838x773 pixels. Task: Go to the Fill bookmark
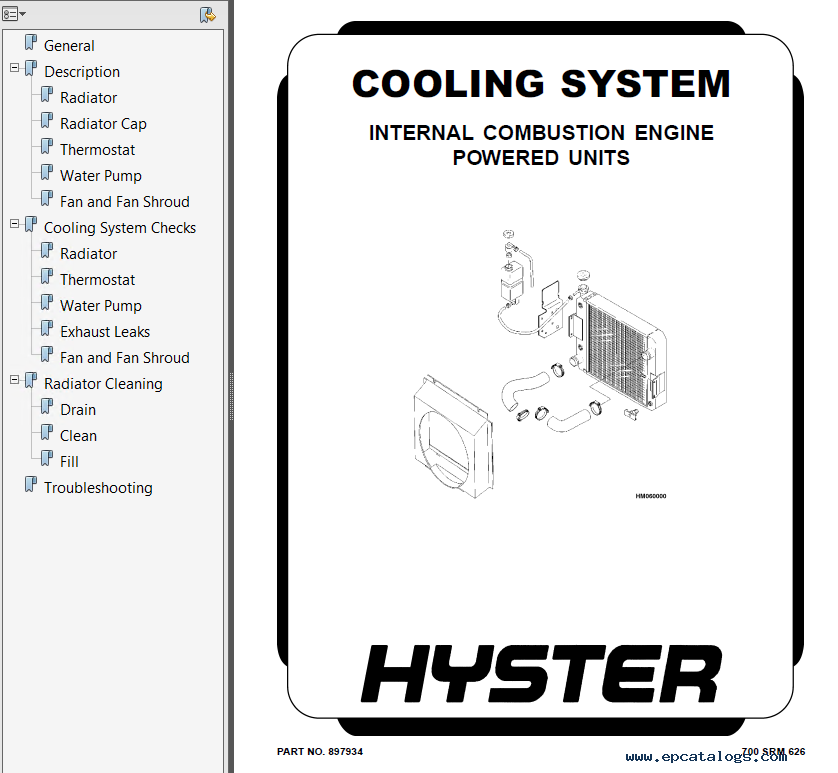click(x=69, y=462)
